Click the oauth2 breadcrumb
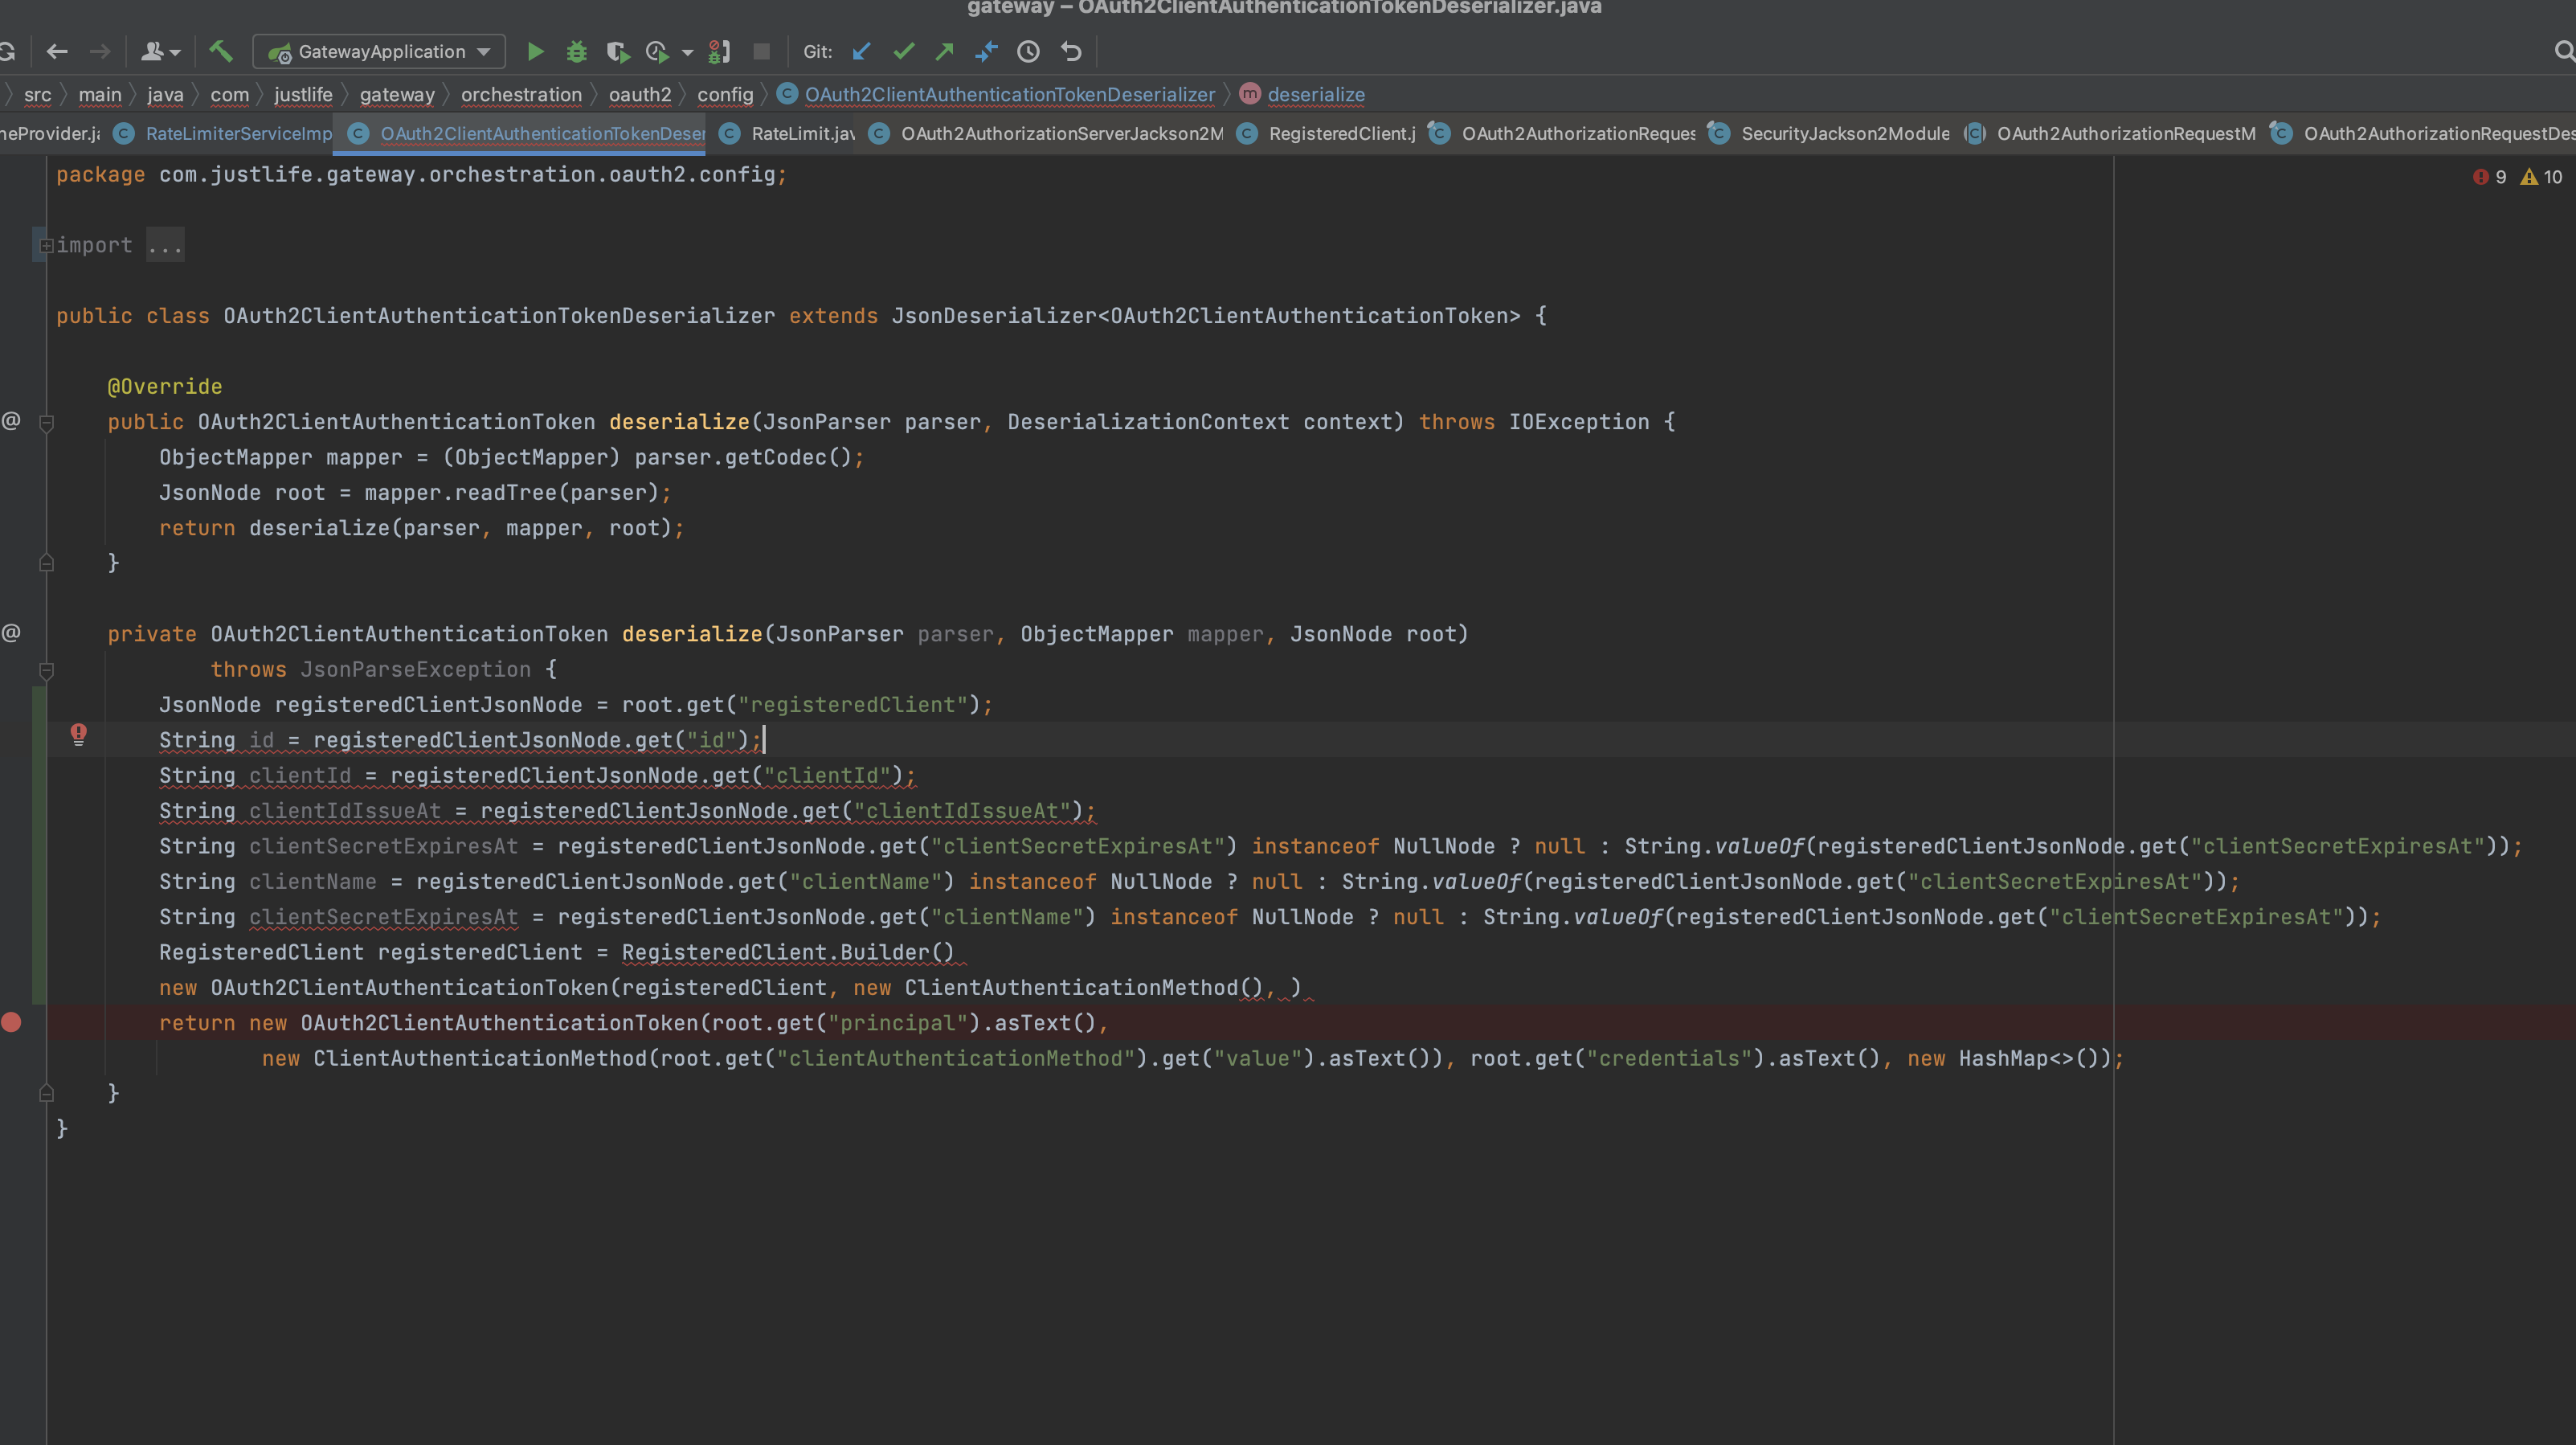2576x1445 pixels. tap(640, 94)
